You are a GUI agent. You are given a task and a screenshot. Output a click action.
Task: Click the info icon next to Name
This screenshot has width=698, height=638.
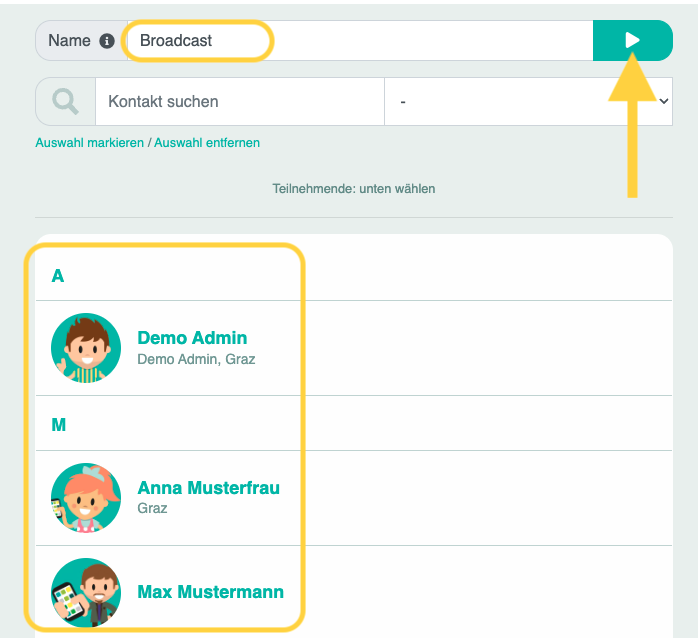tap(107, 41)
